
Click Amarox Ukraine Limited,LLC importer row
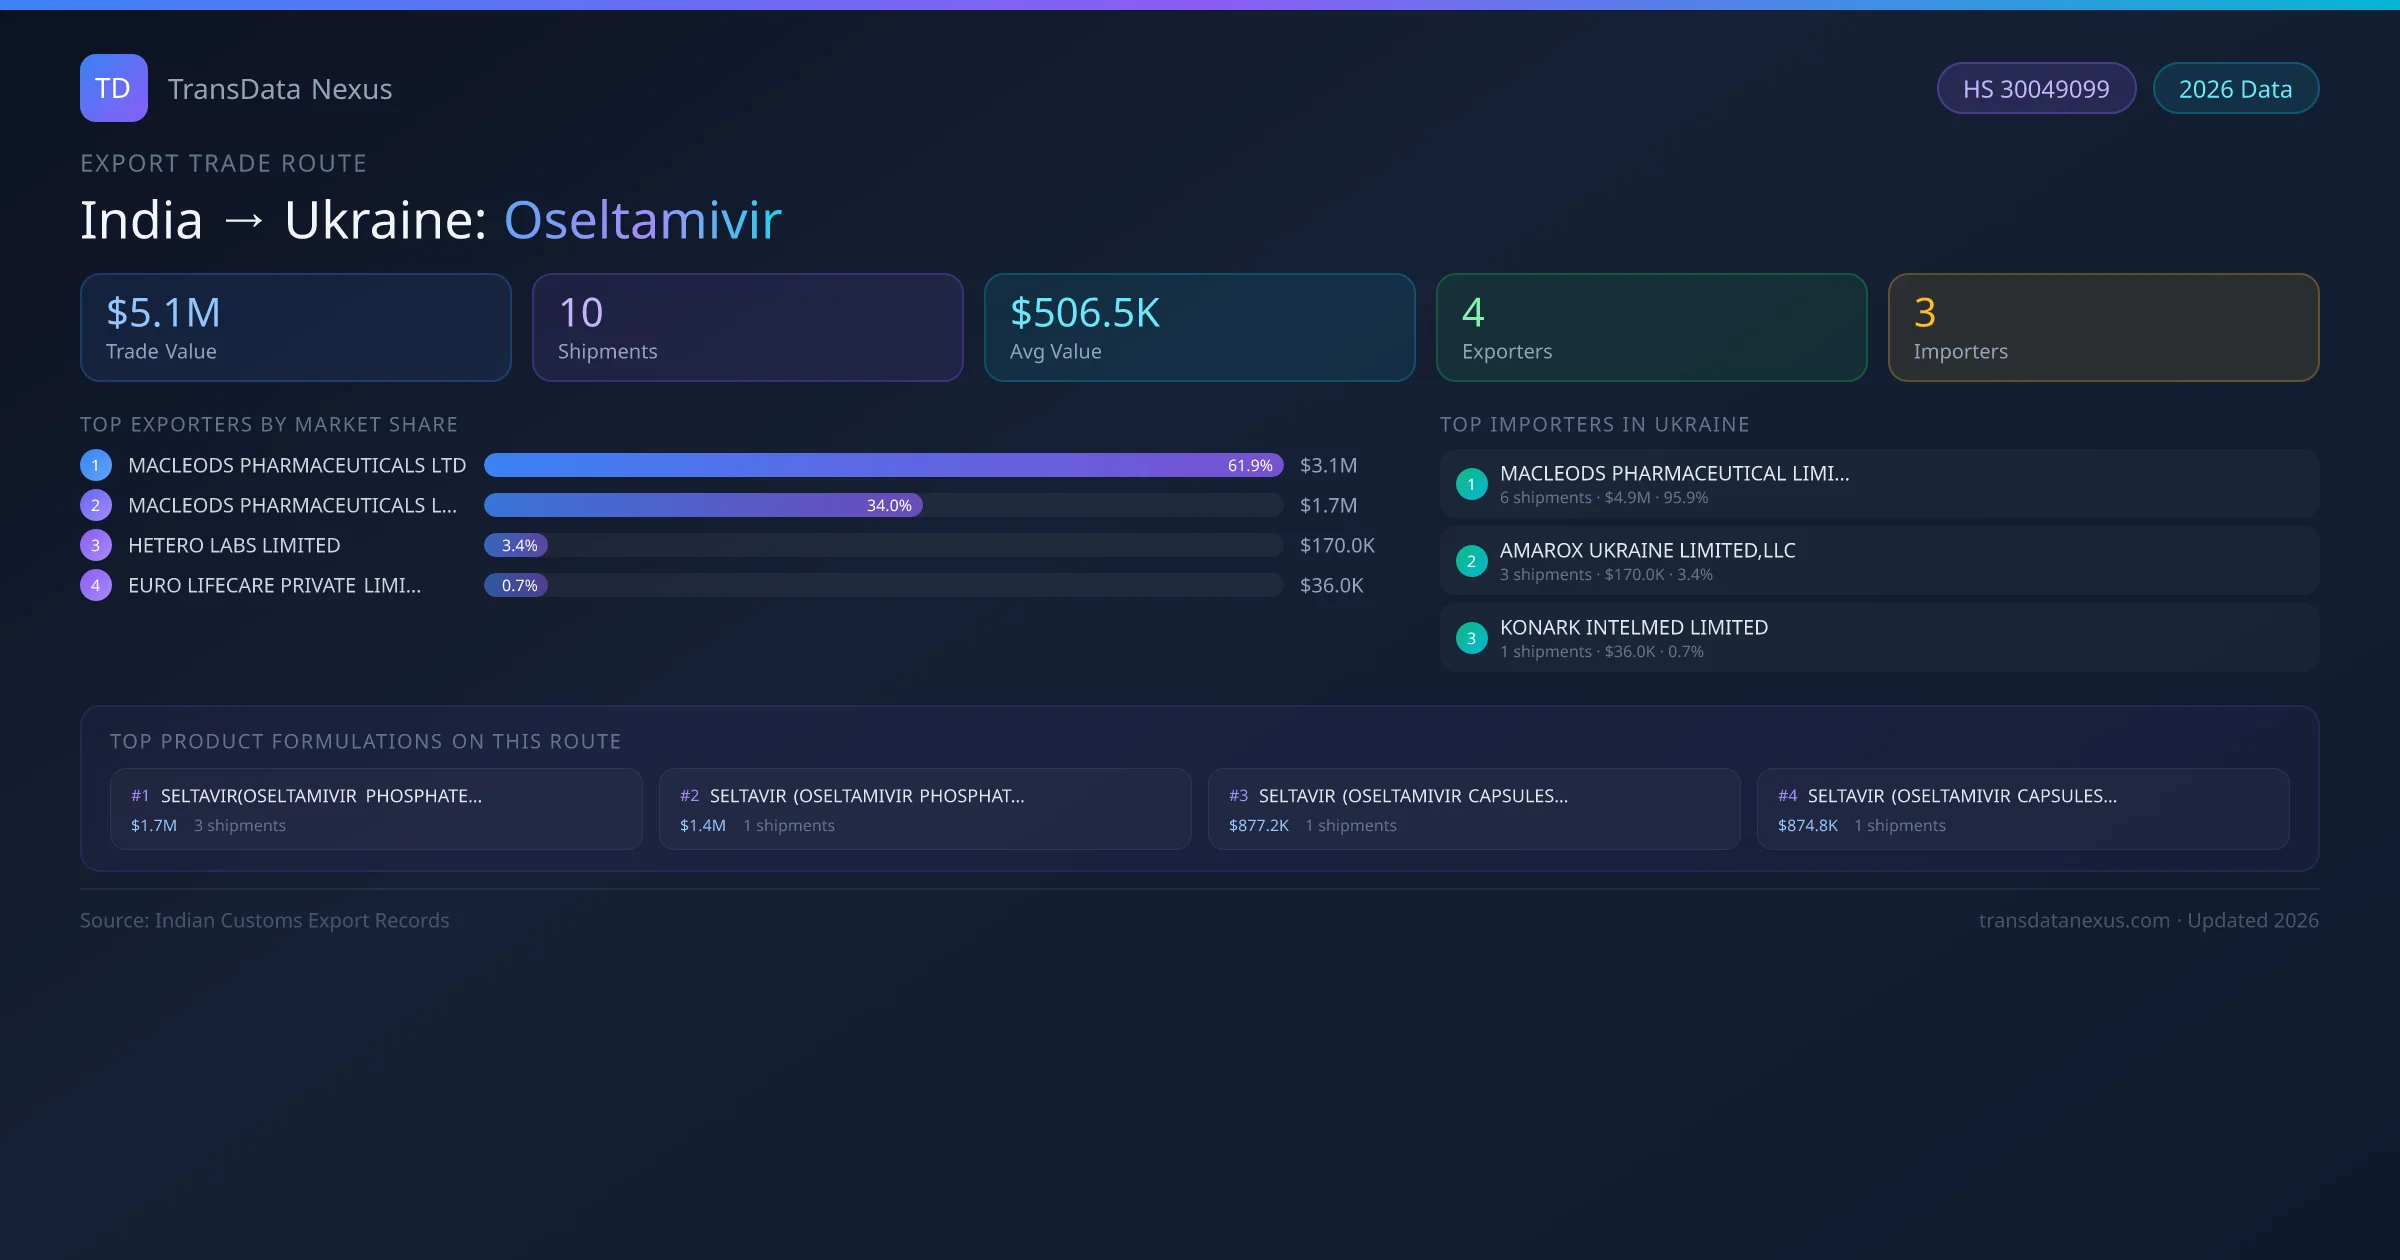(x=1878, y=561)
